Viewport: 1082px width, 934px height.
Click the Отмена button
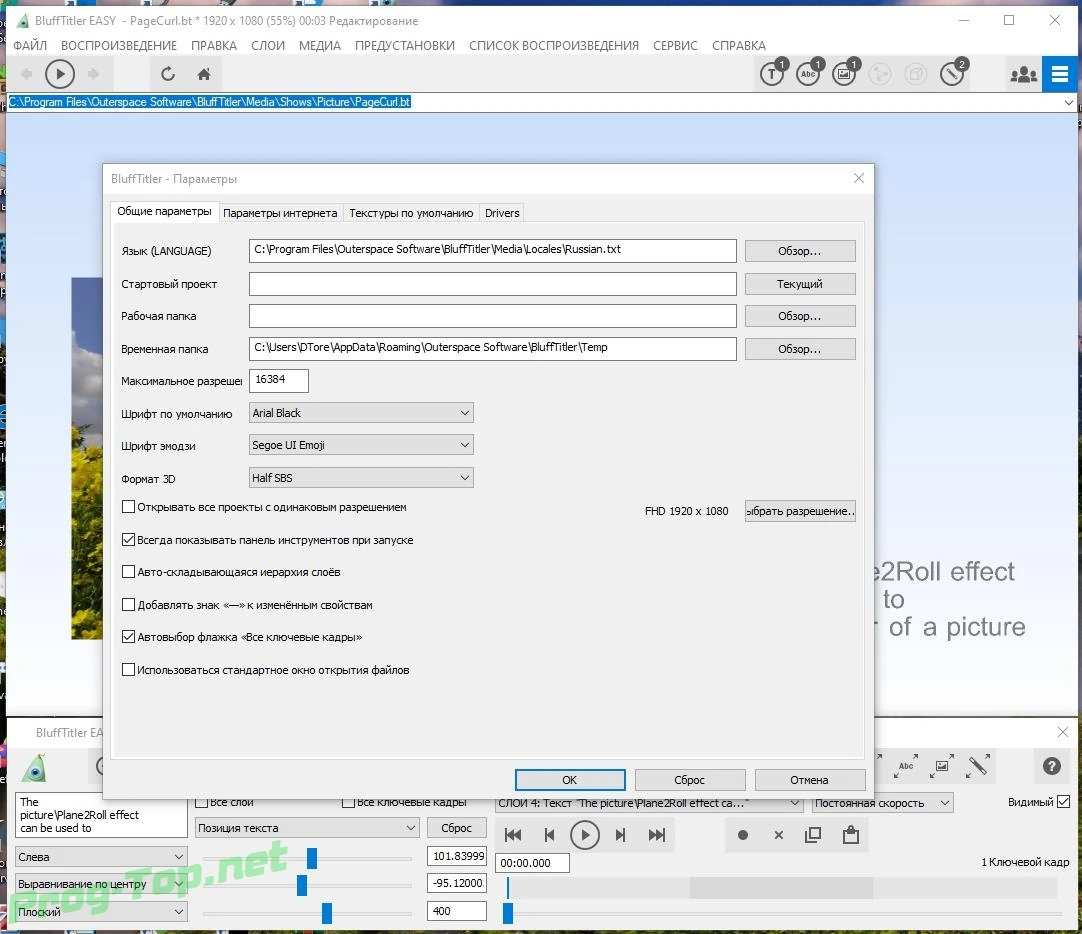809,780
